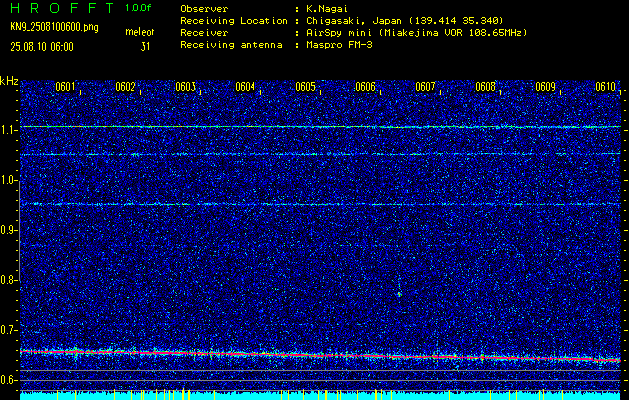Click the 0.7 frequency axis label
Viewport: 629px width, 400px height.
[9, 330]
